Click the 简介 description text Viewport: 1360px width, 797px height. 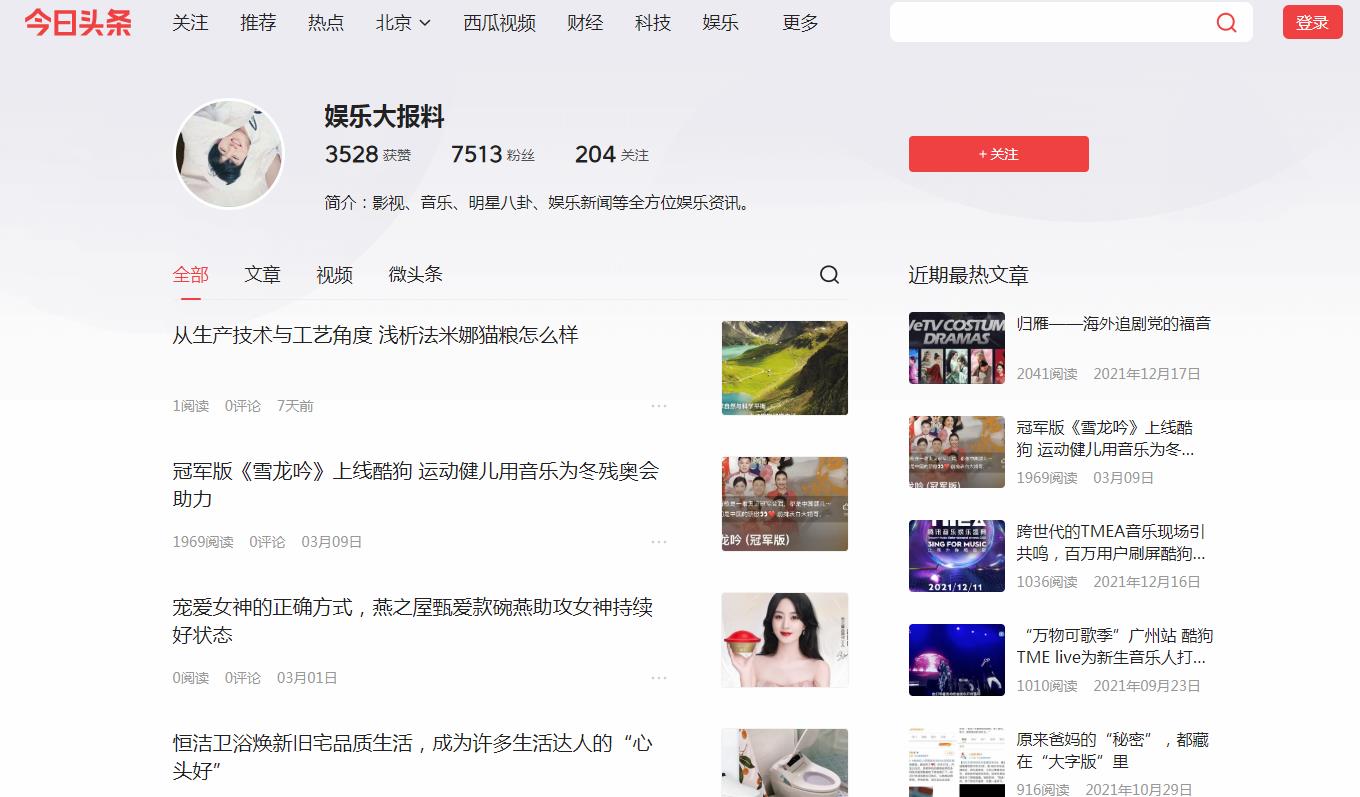pyautogui.click(x=539, y=203)
